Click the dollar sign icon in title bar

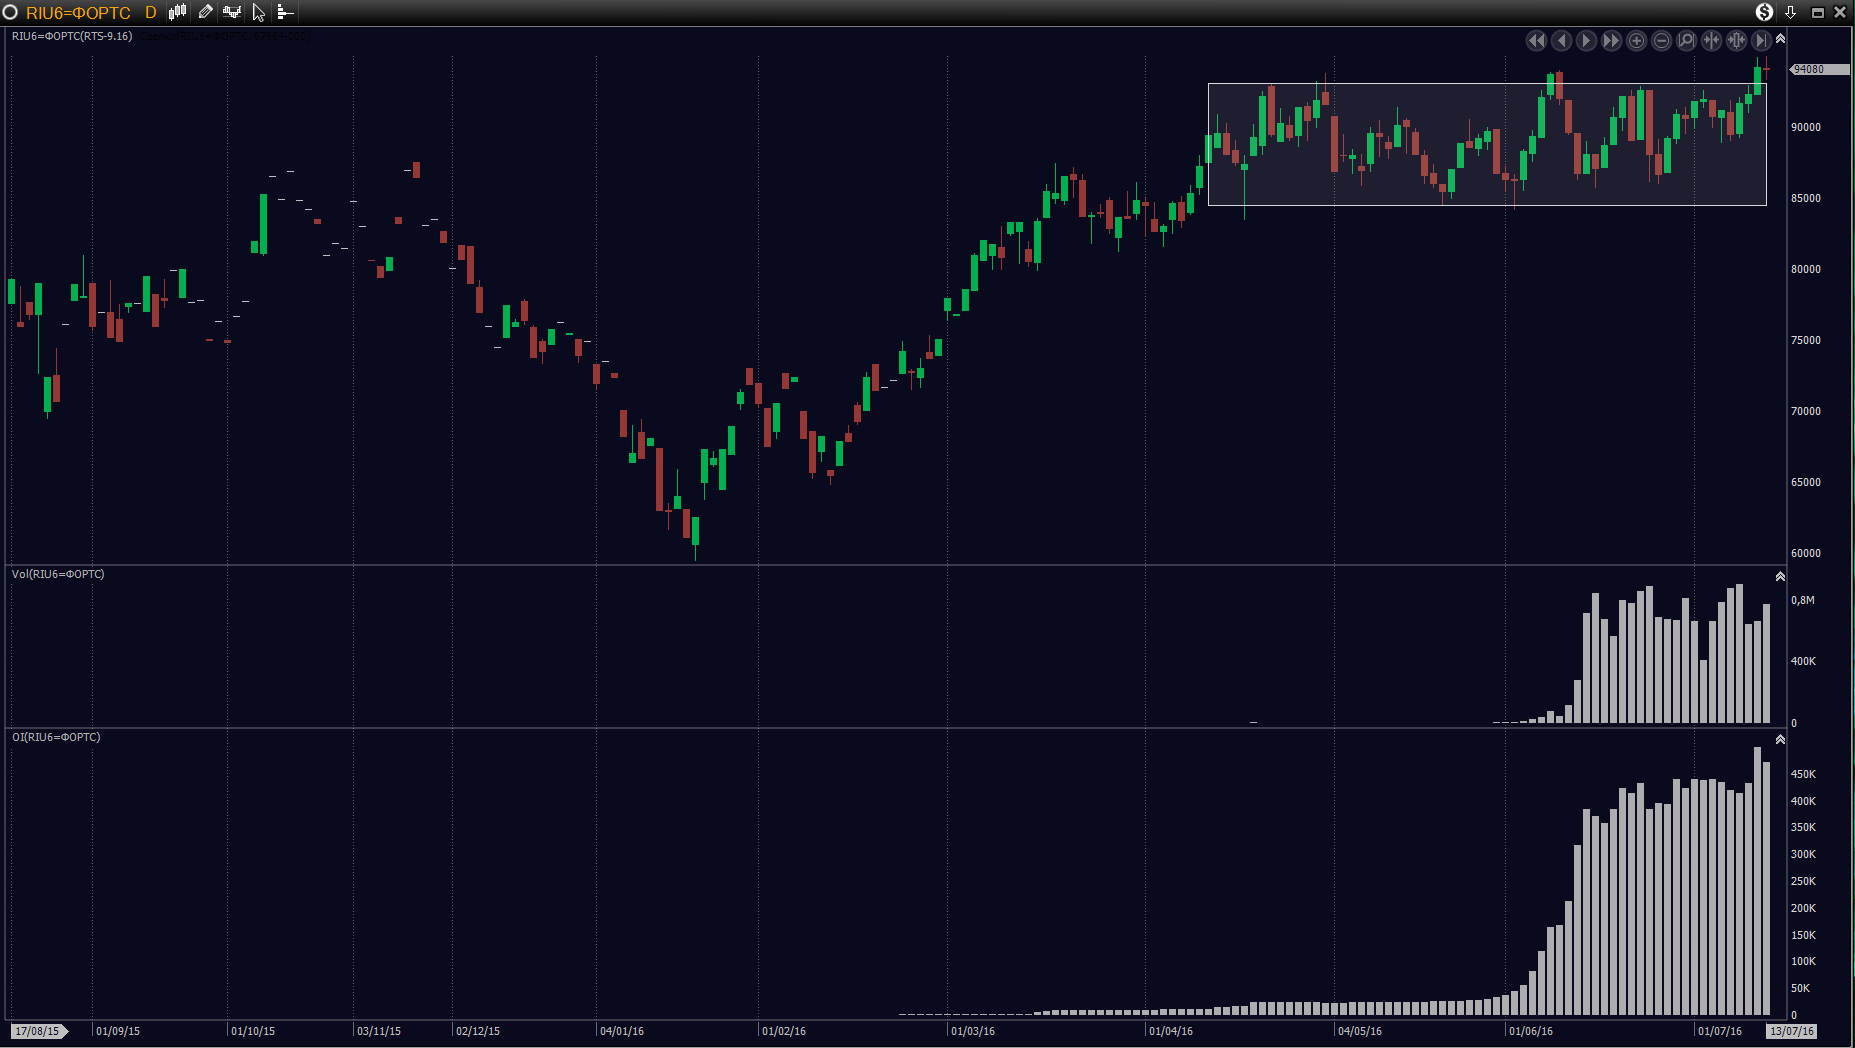[x=1764, y=12]
